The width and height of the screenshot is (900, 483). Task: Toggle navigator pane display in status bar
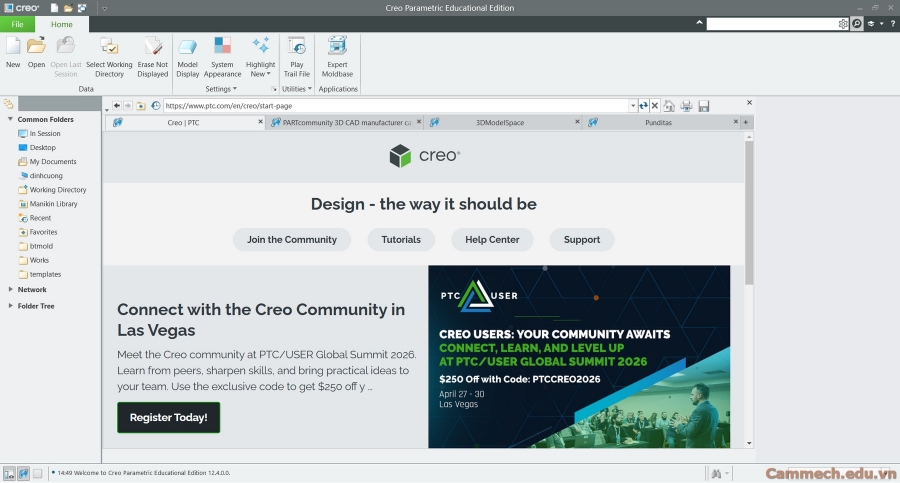tap(9, 474)
